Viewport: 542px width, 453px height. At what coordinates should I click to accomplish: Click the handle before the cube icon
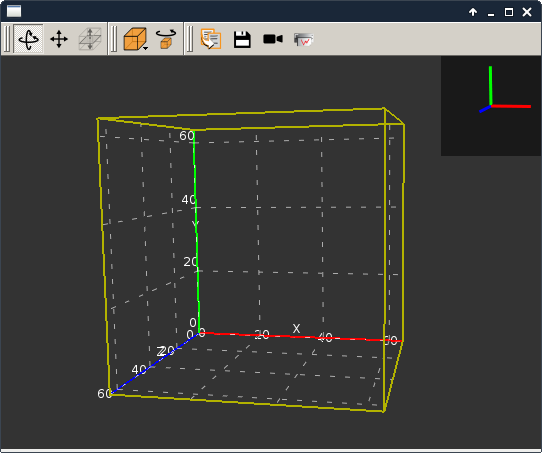pos(114,39)
